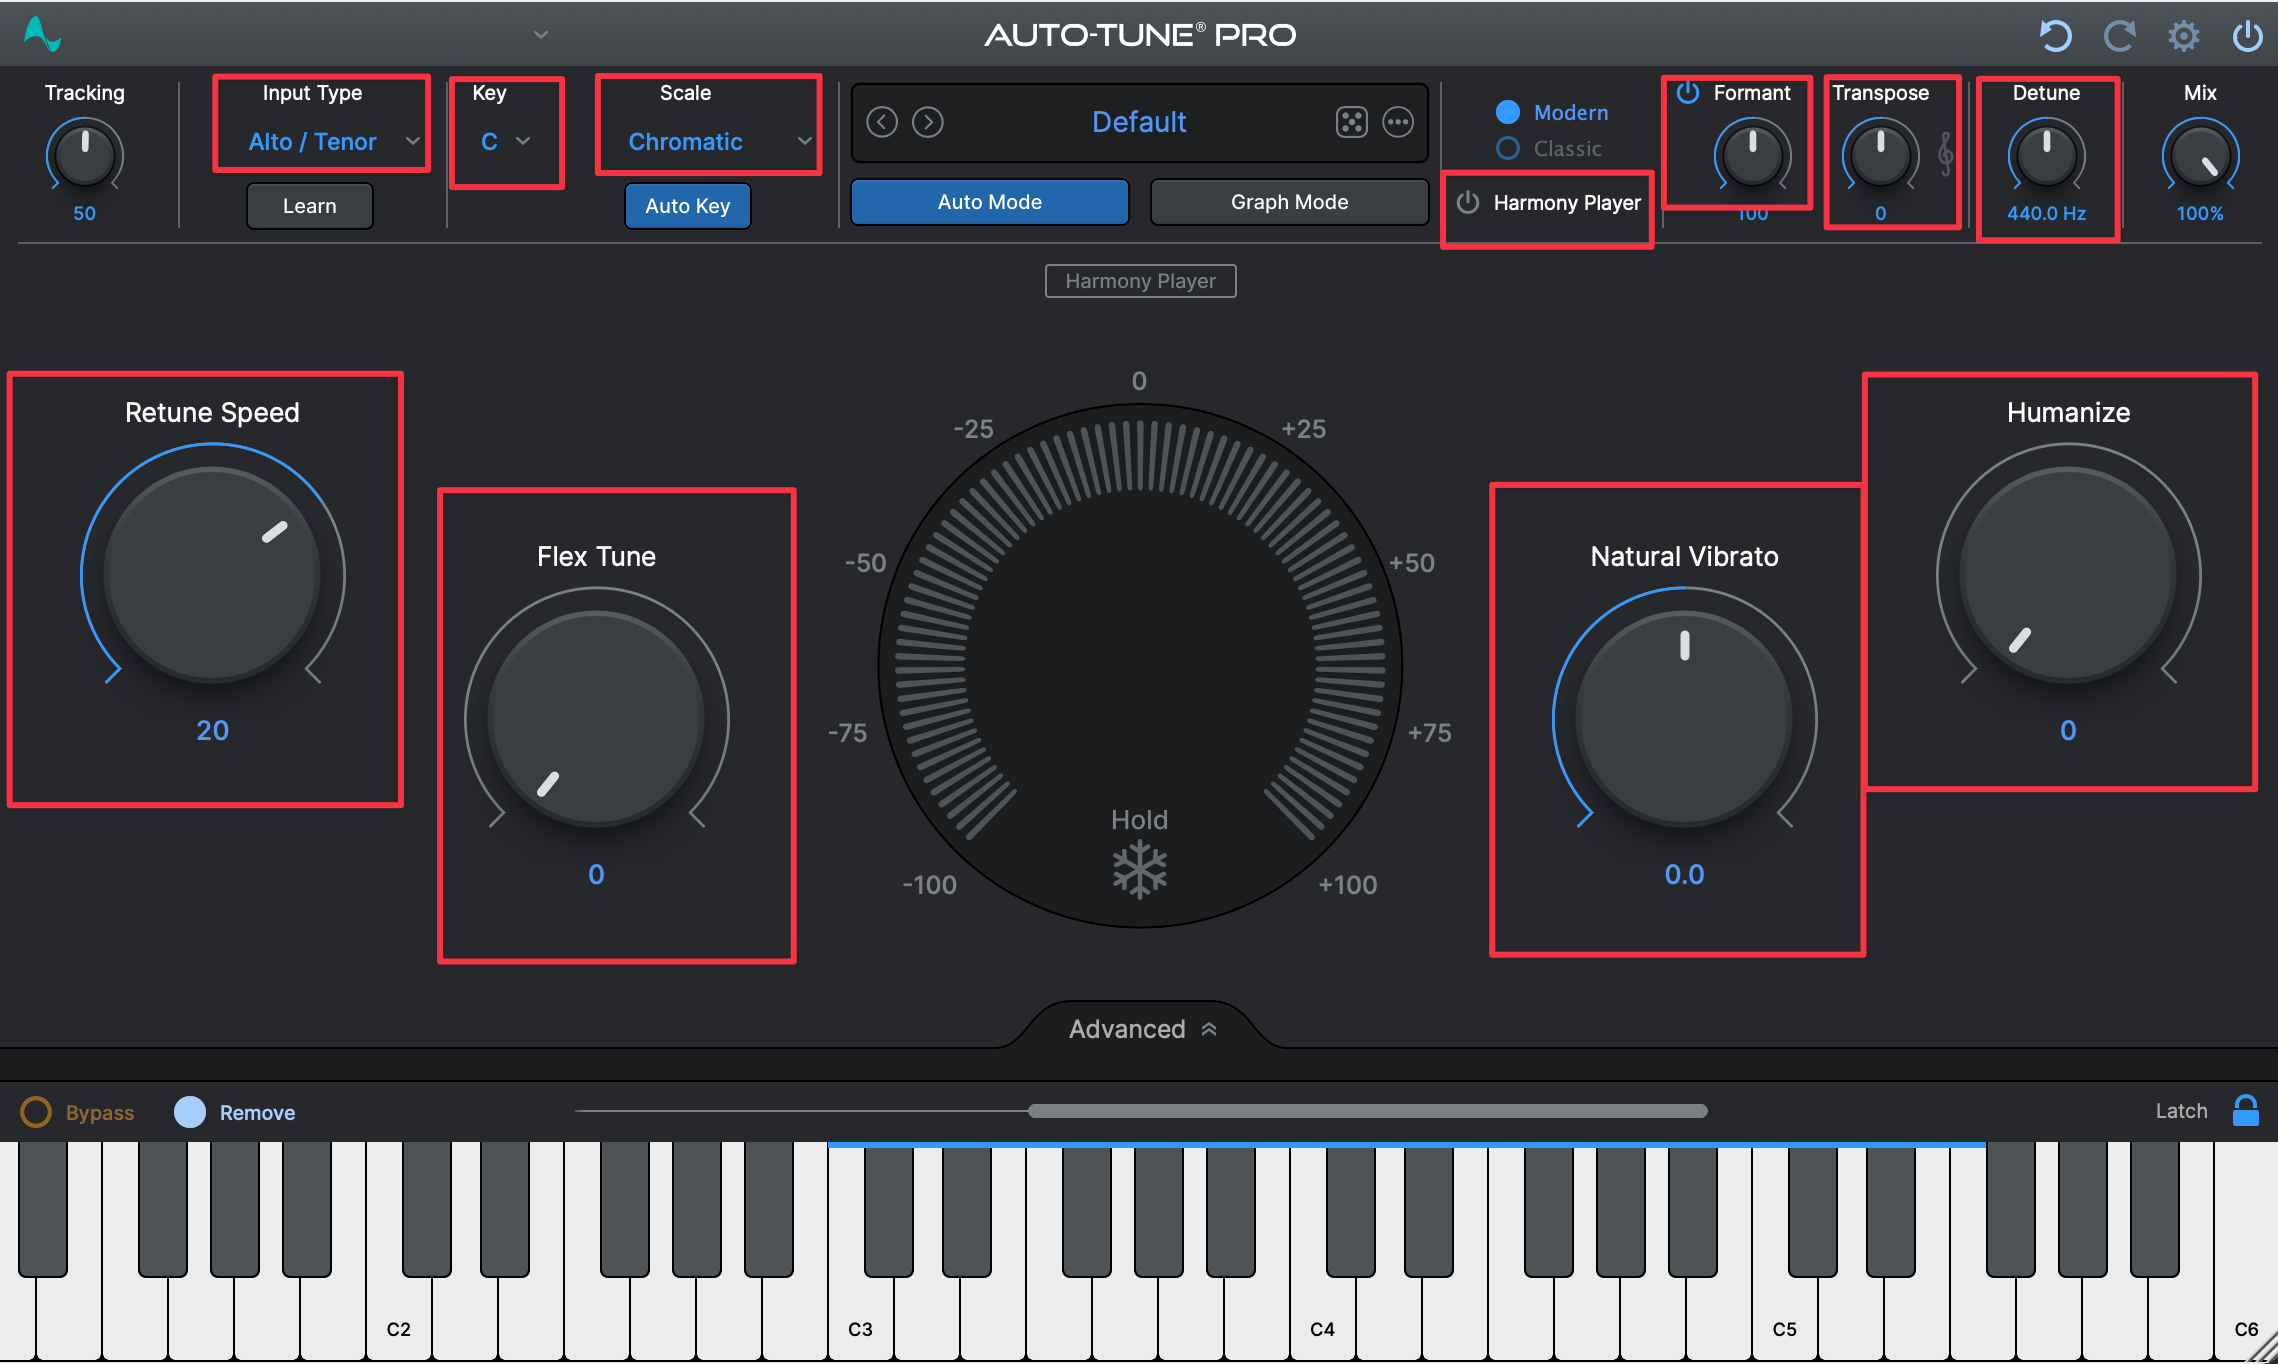Click the Retune Speed knob
The width and height of the screenshot is (2278, 1364).
click(212, 575)
